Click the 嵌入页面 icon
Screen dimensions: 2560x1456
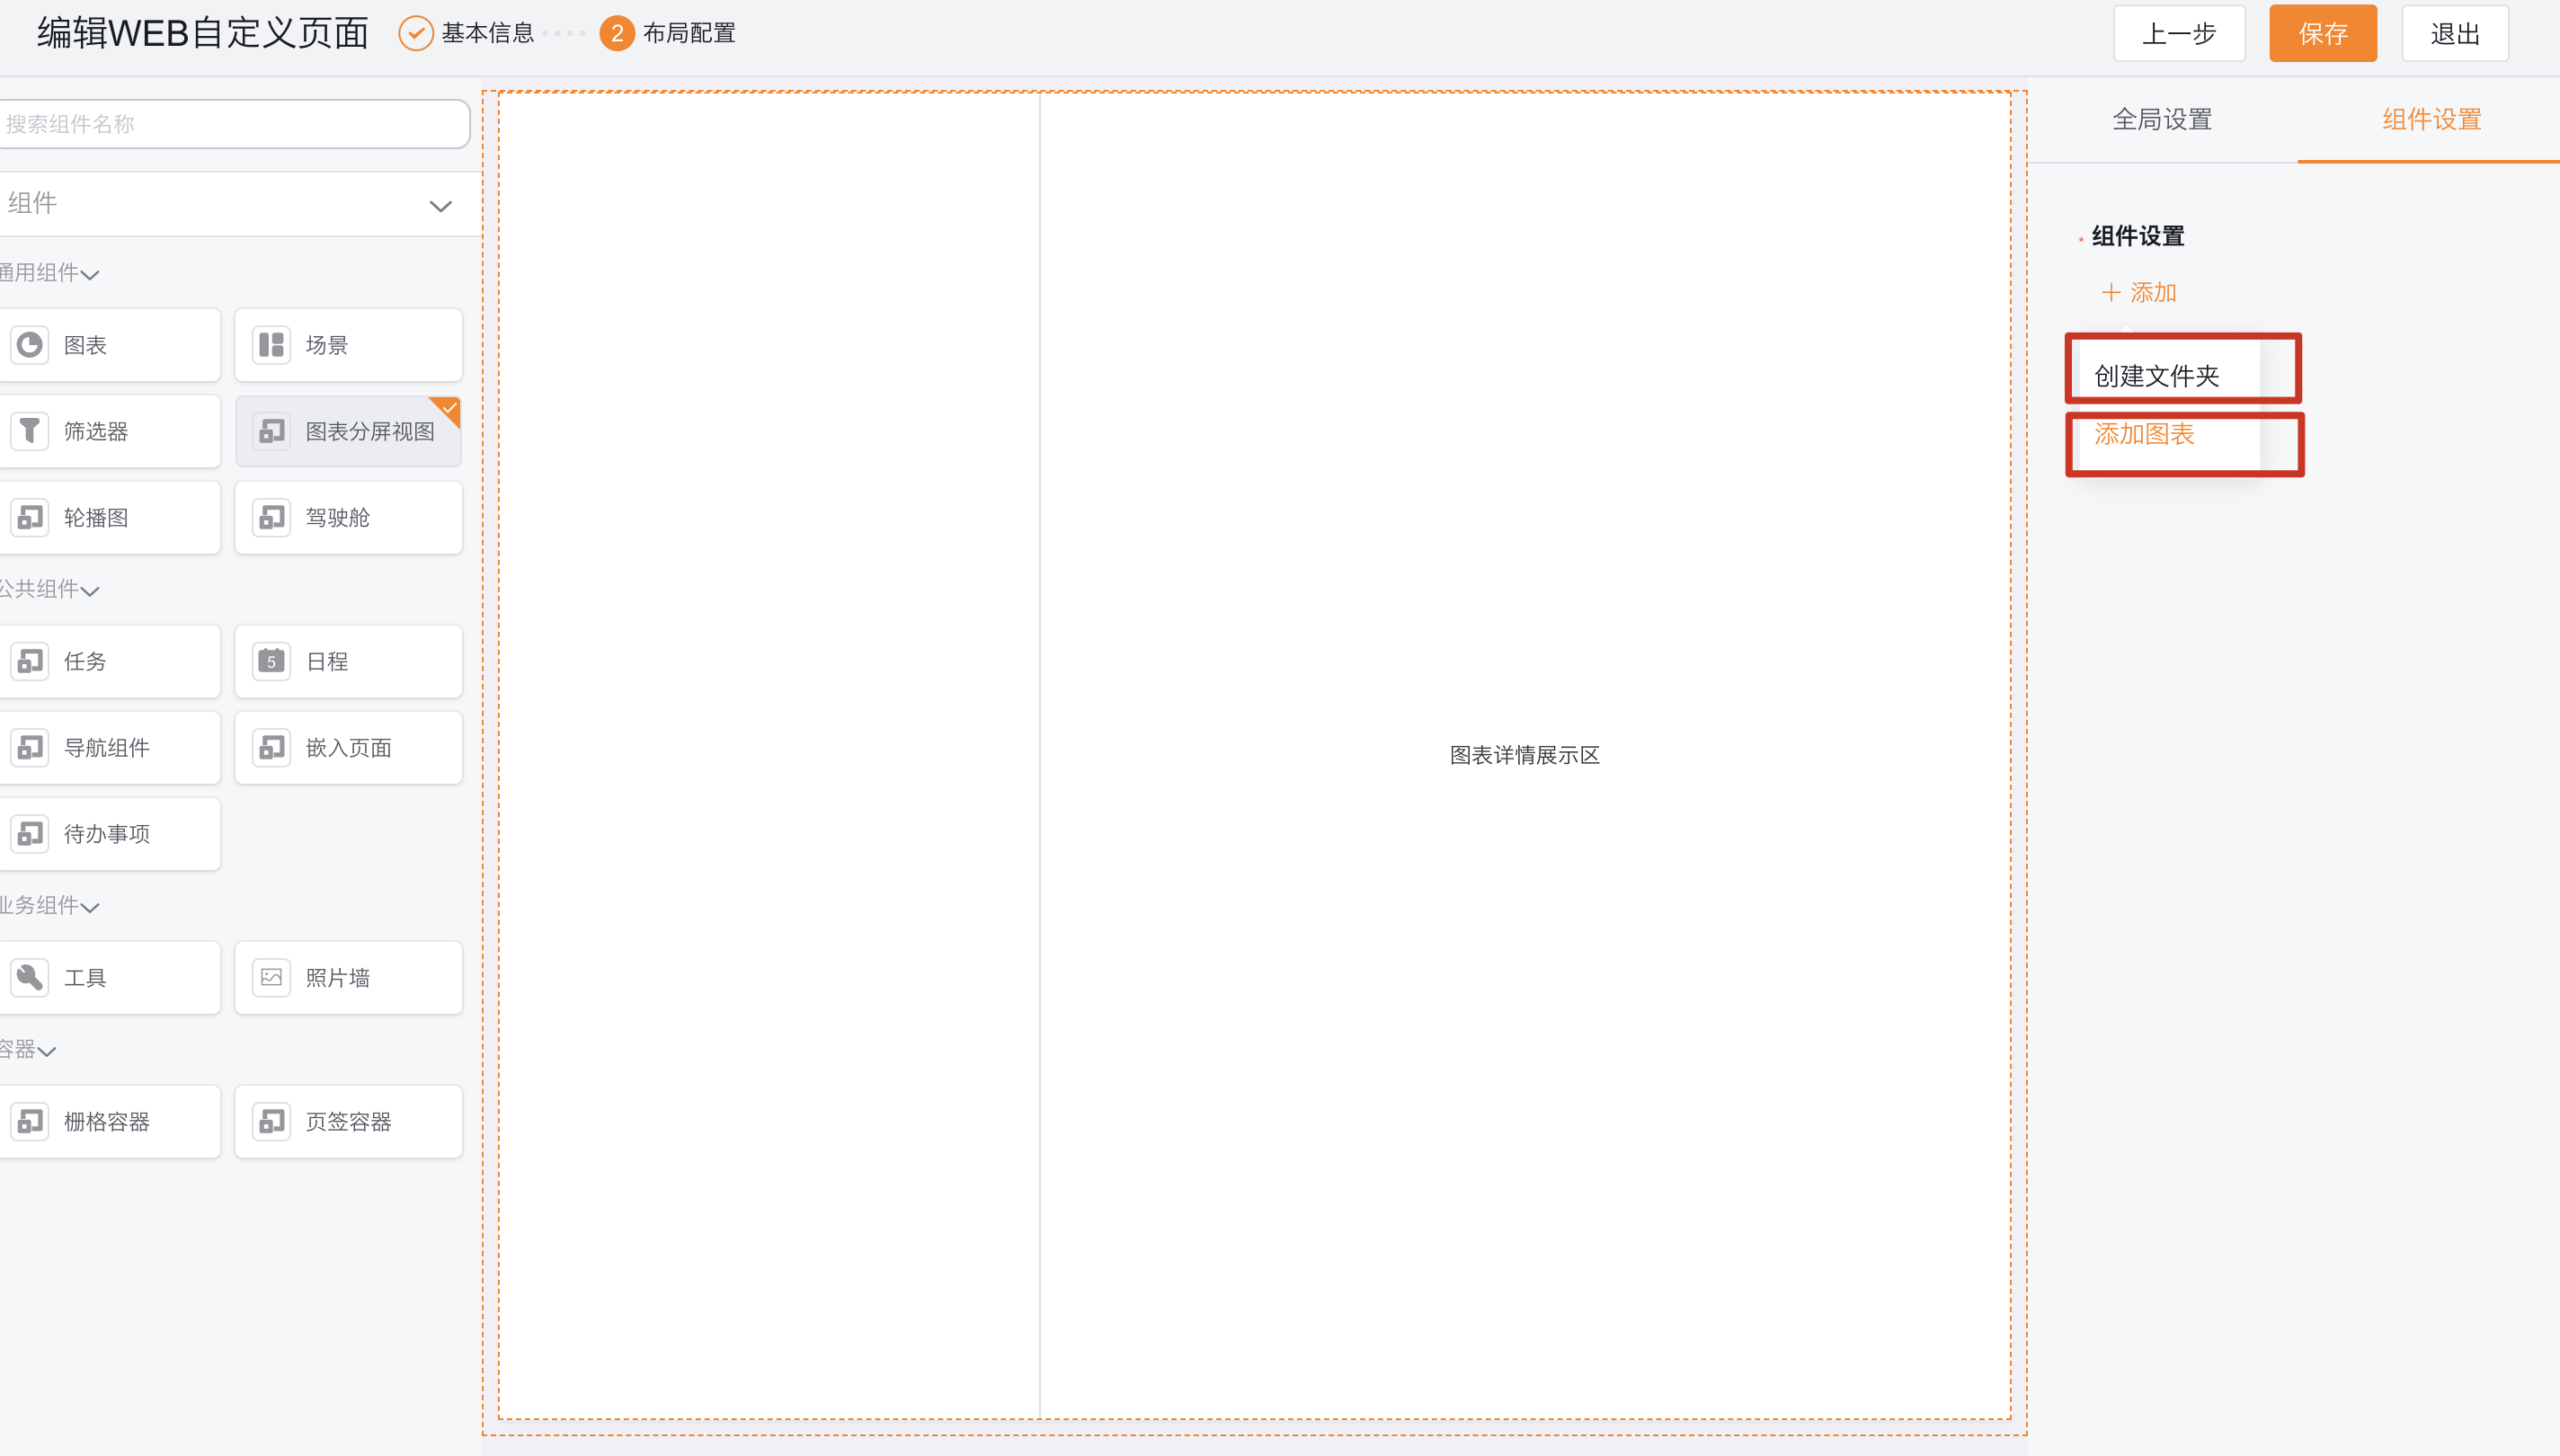click(x=271, y=747)
